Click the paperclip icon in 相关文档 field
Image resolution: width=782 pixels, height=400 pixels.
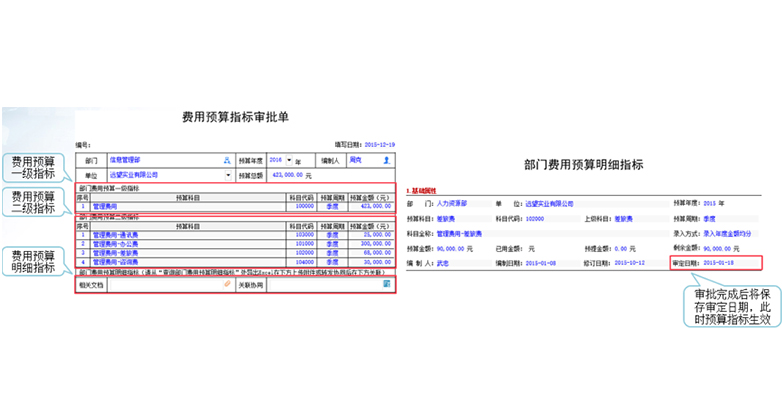(227, 284)
